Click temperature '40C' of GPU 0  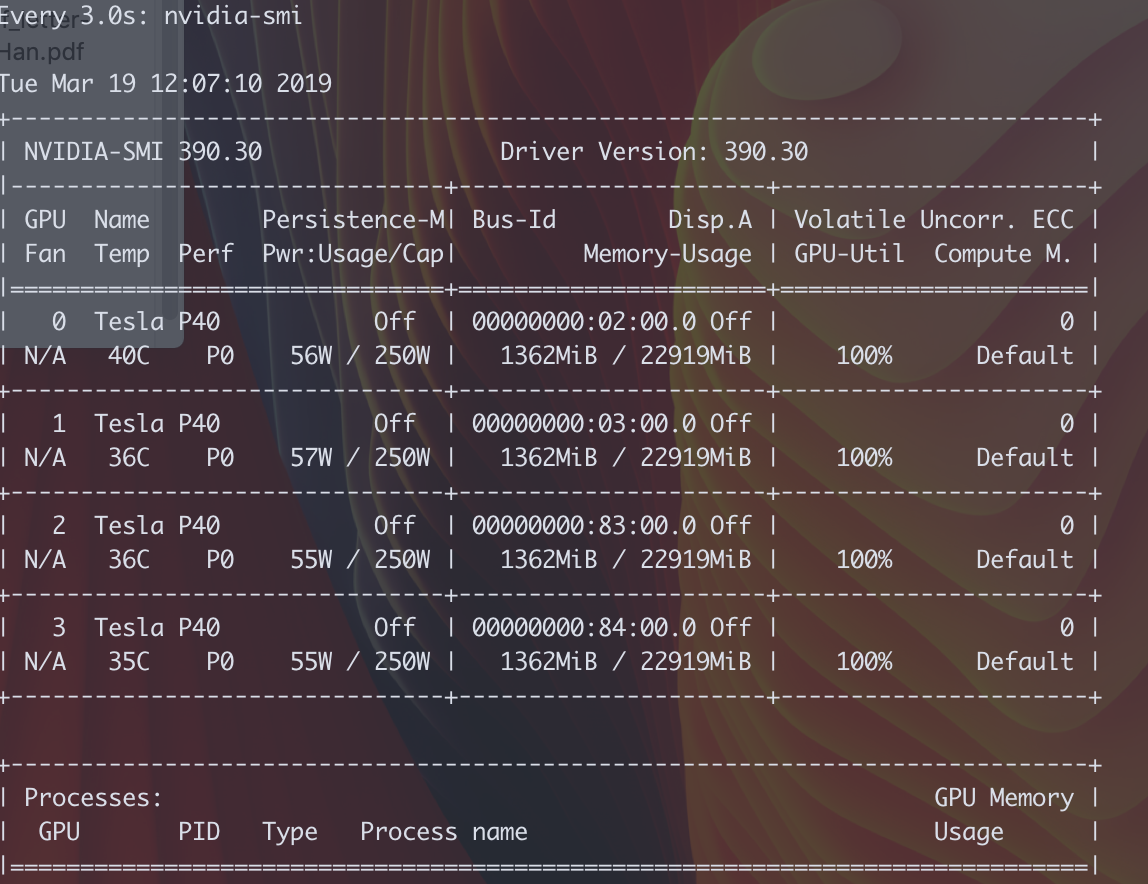click(129, 356)
